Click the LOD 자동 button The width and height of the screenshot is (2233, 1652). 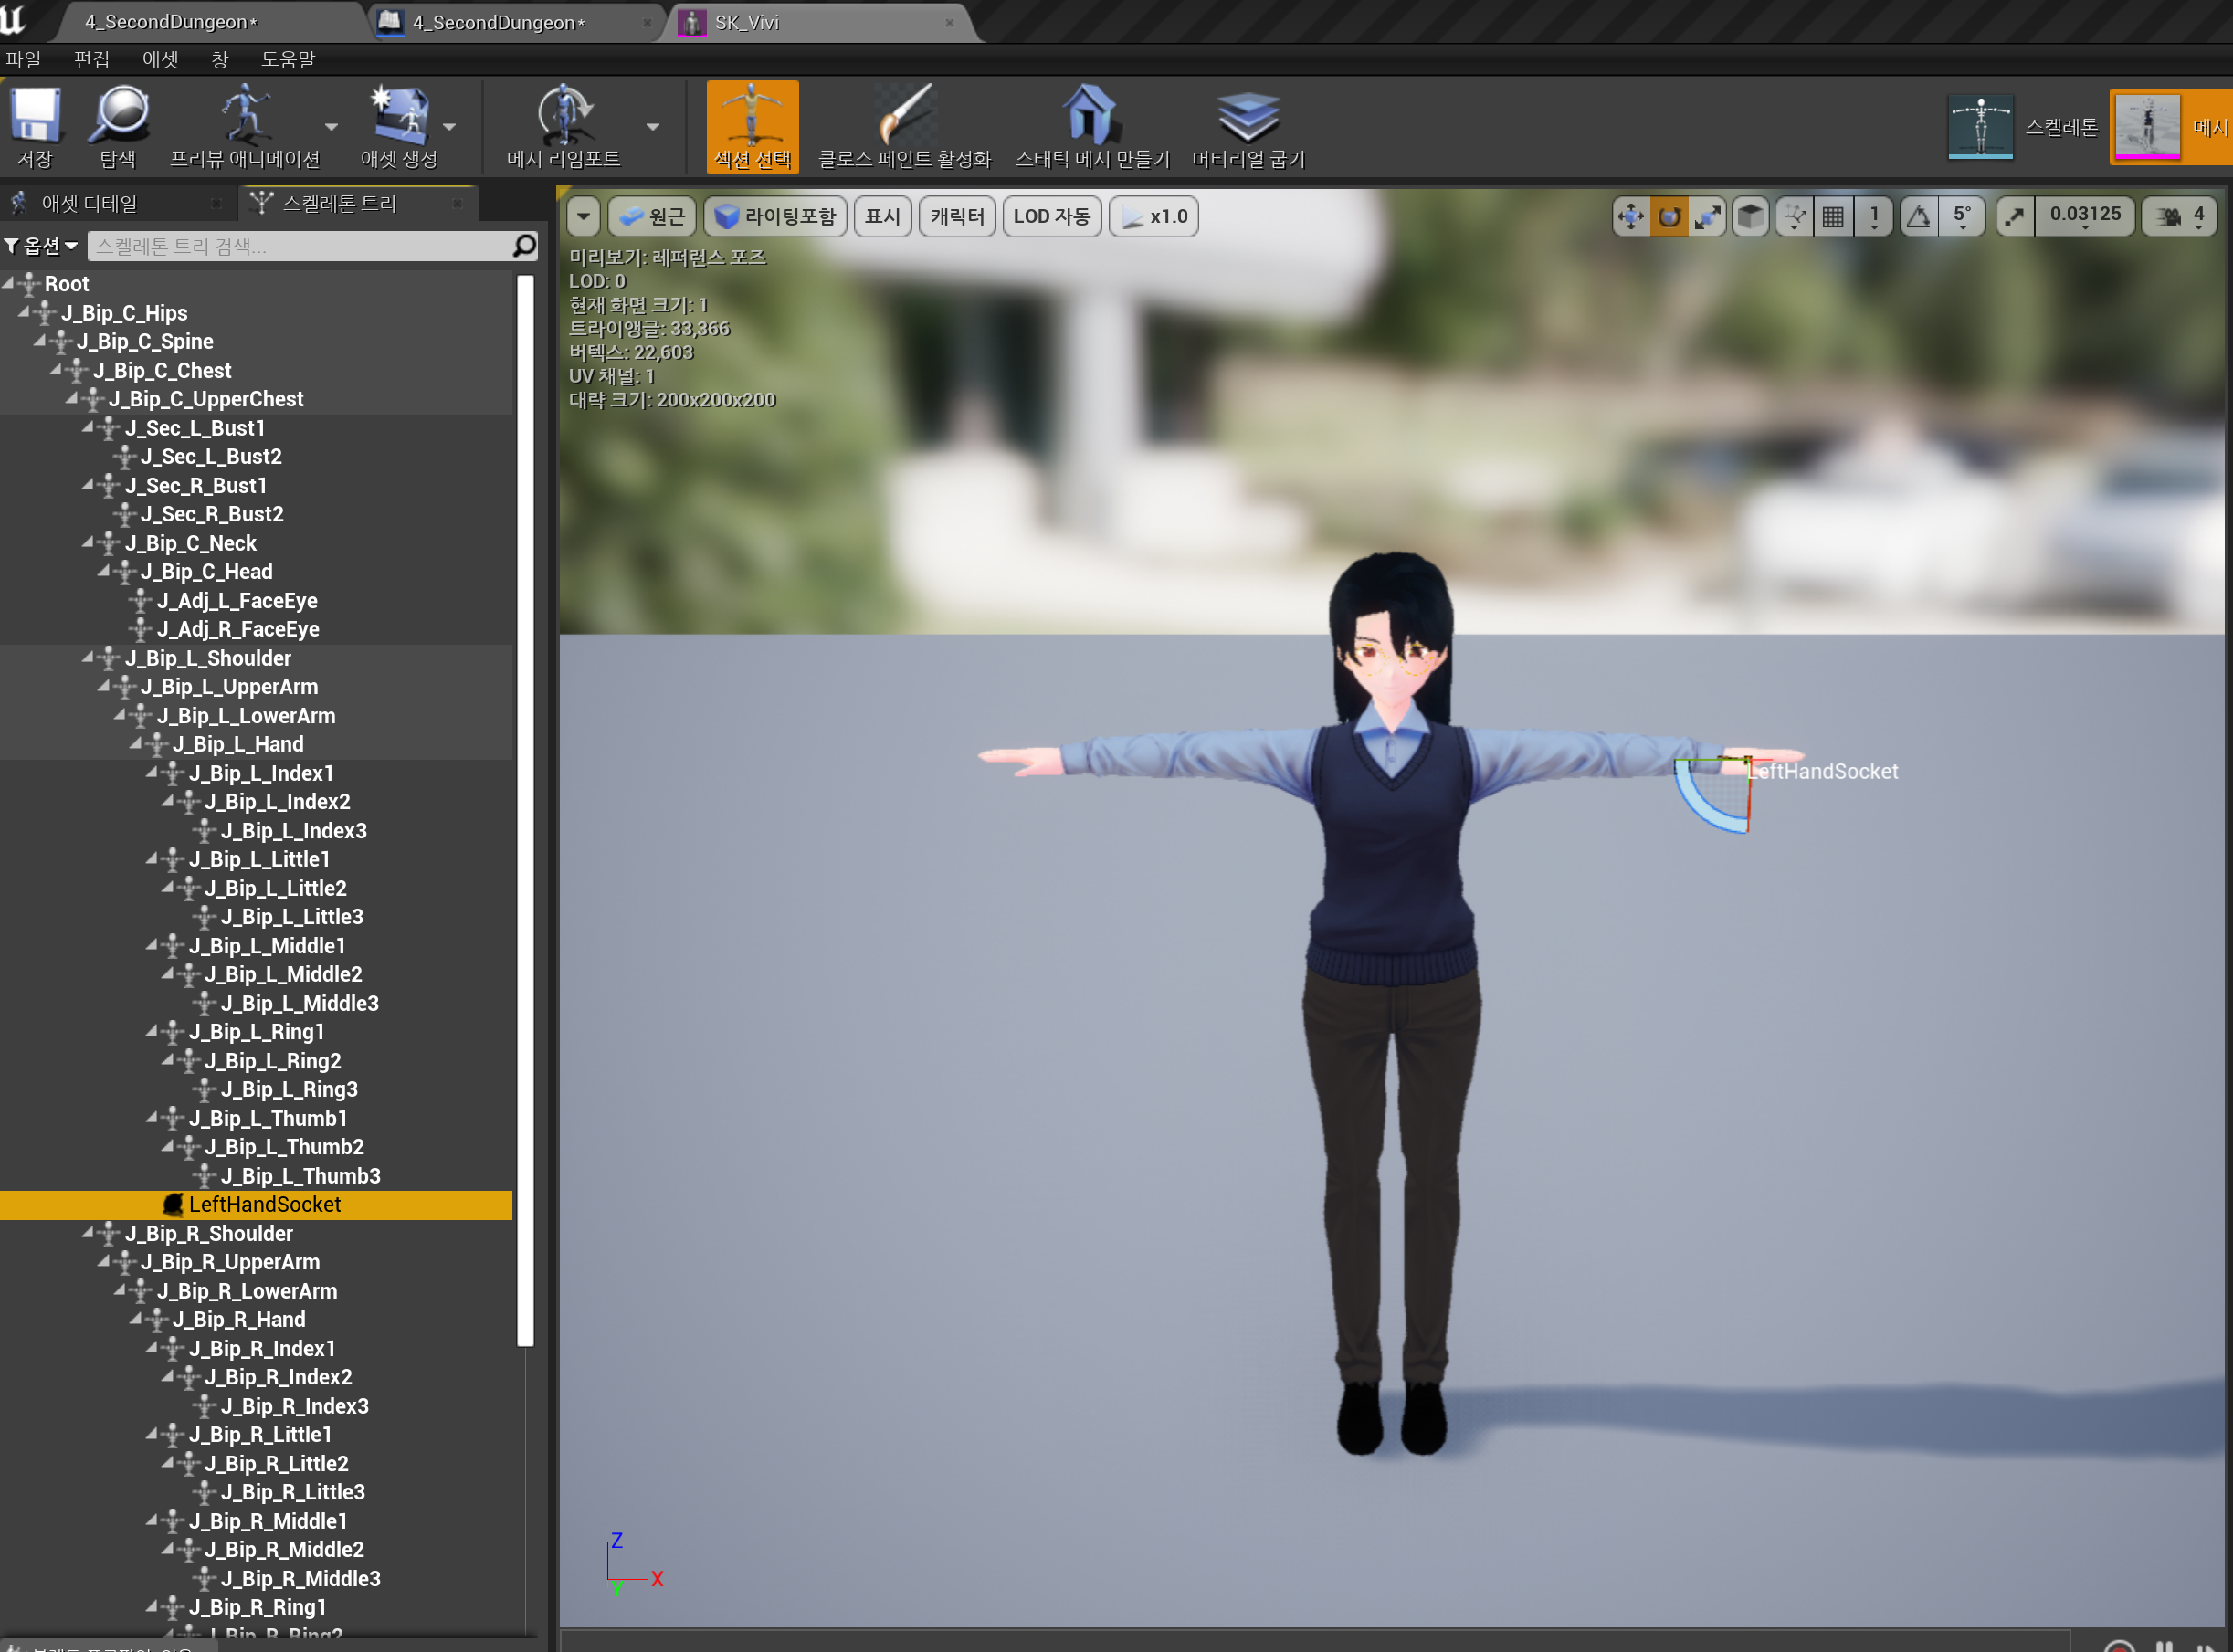(x=1051, y=216)
